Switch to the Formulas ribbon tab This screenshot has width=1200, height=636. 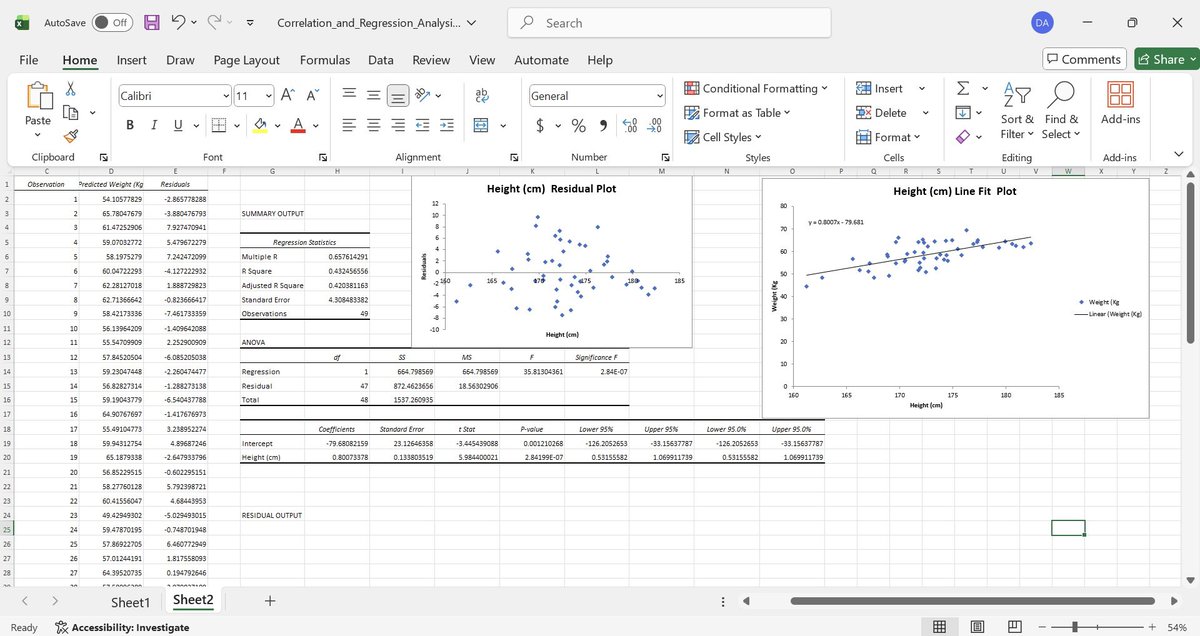pos(324,60)
